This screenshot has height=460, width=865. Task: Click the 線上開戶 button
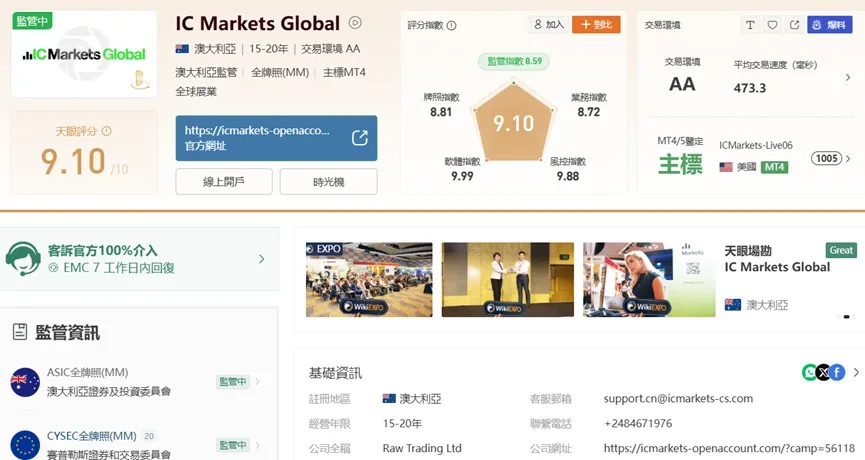[224, 181]
